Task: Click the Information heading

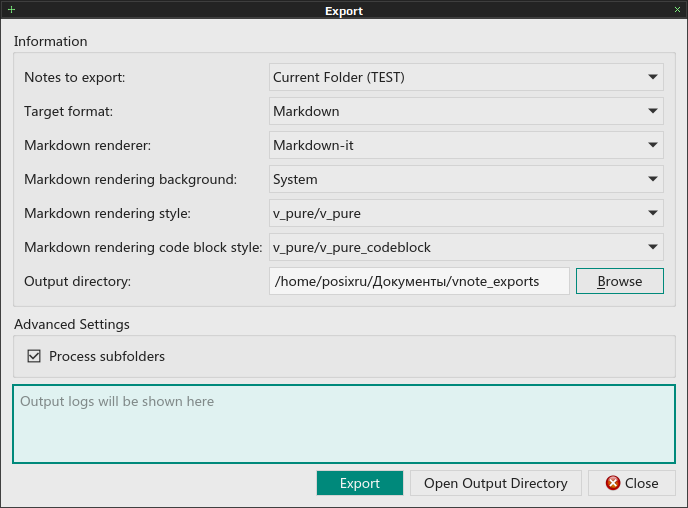Action: (50, 41)
